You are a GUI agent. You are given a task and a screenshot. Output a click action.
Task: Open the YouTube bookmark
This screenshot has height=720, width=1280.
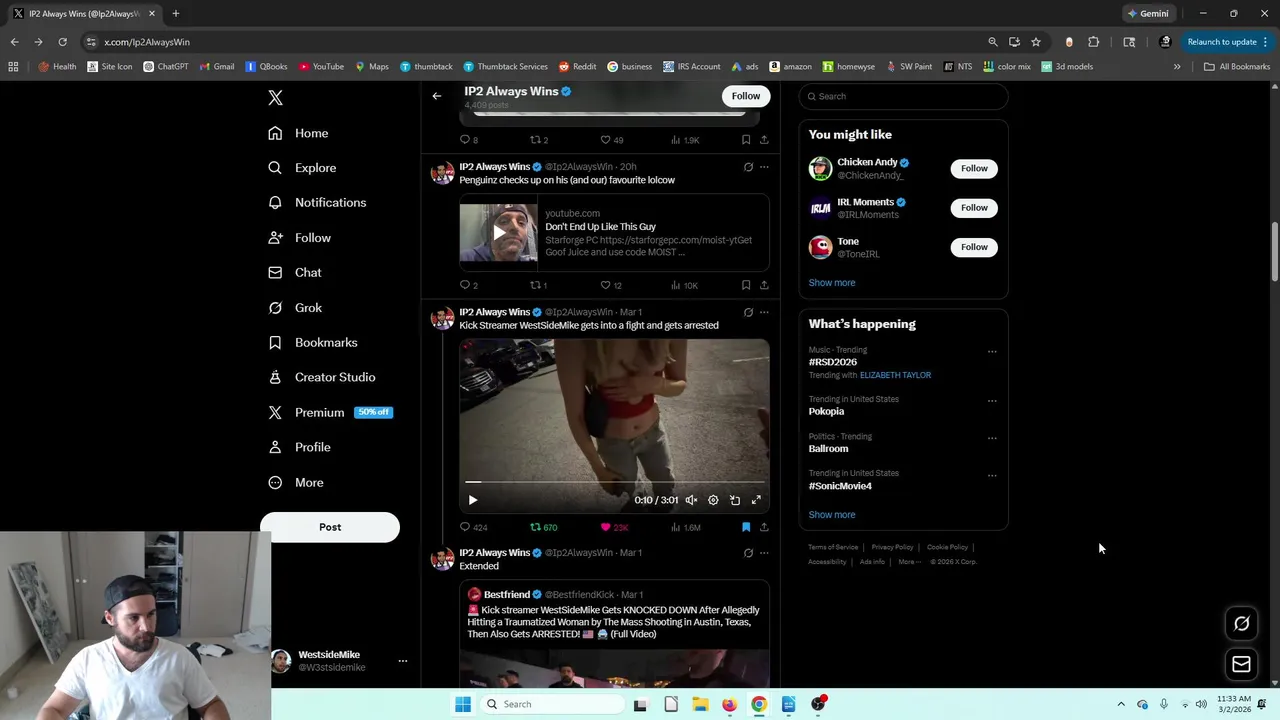tap(322, 67)
